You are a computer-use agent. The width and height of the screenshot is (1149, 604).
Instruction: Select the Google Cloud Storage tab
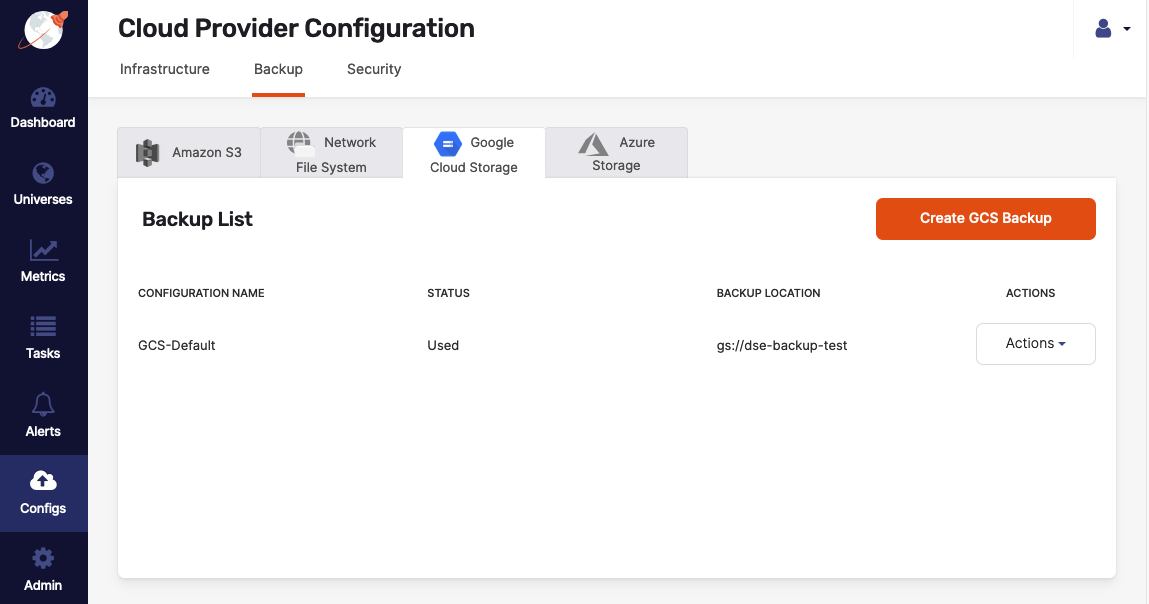(474, 154)
